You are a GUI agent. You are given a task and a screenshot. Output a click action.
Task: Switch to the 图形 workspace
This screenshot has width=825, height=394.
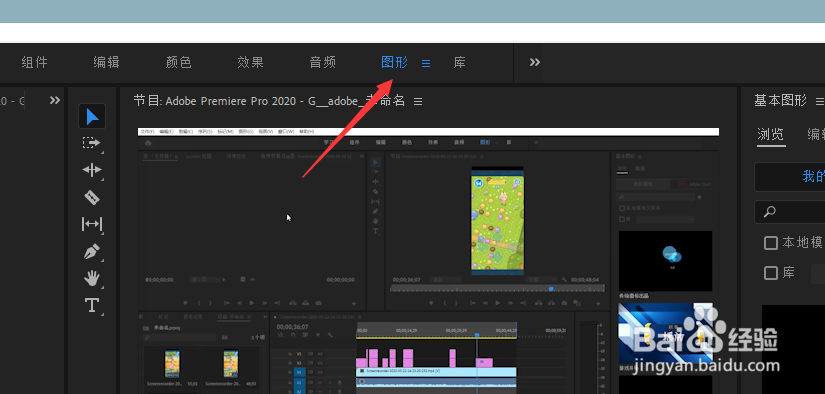(x=395, y=63)
